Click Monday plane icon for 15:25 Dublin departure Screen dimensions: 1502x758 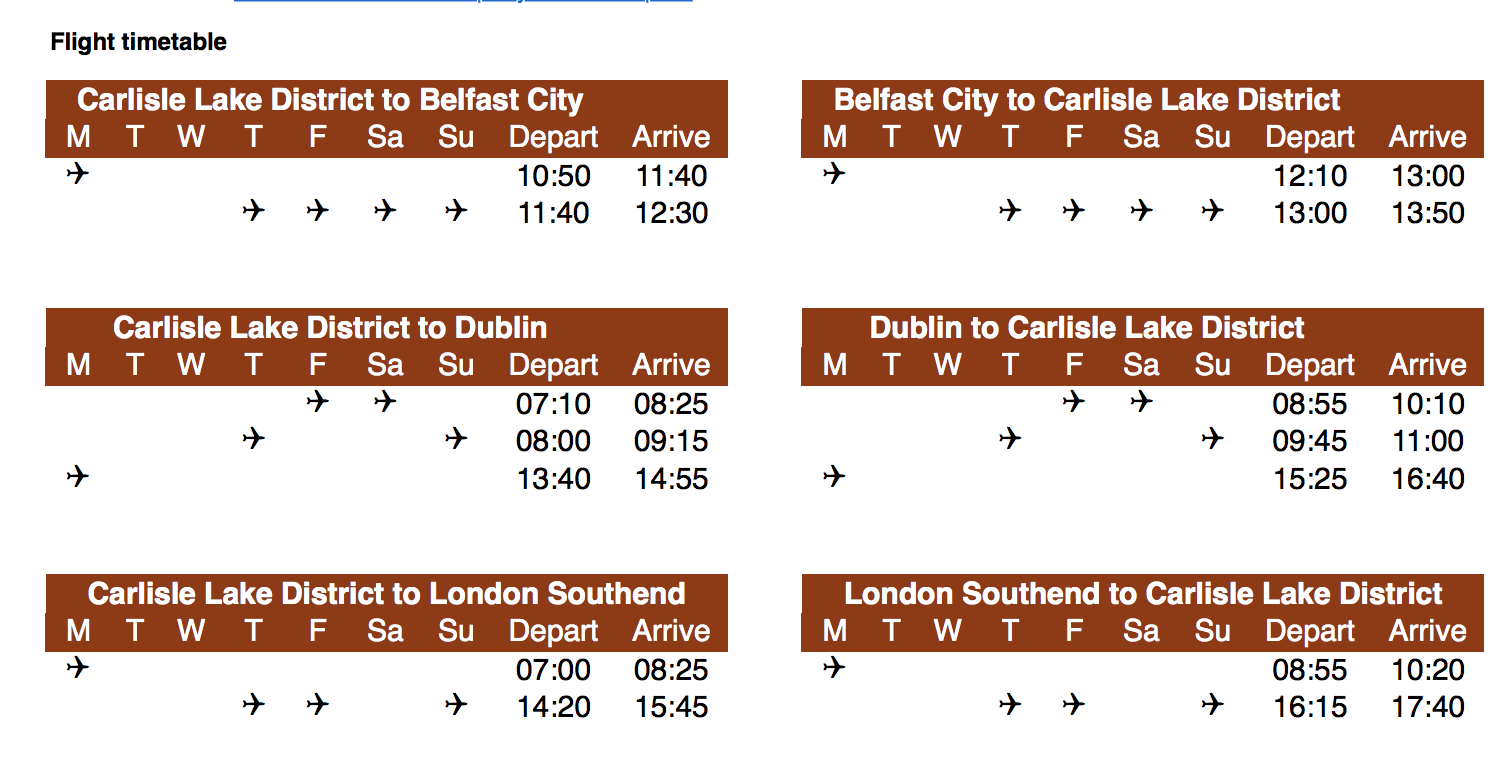834,477
